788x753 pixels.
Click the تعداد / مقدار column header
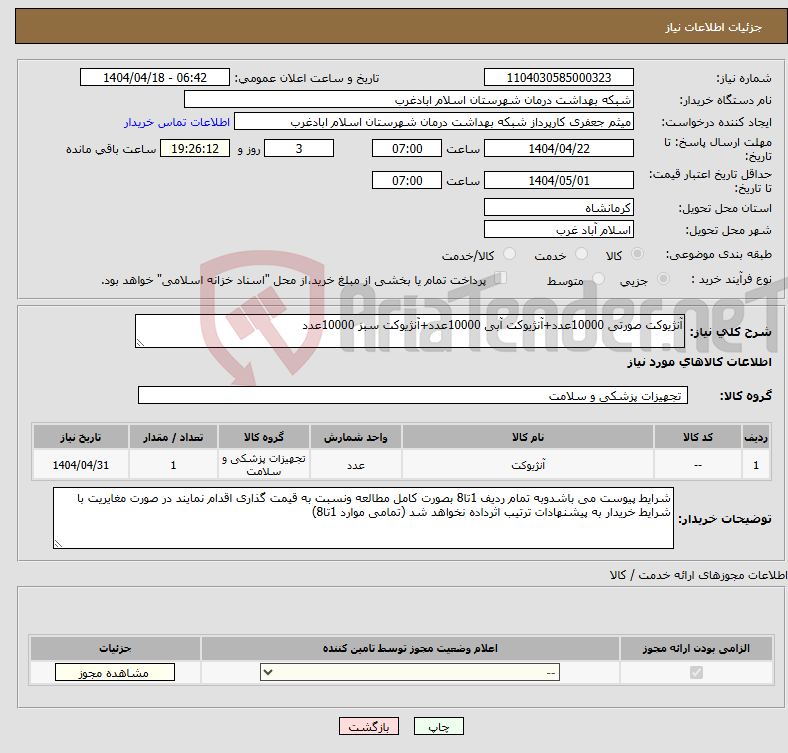point(173,437)
